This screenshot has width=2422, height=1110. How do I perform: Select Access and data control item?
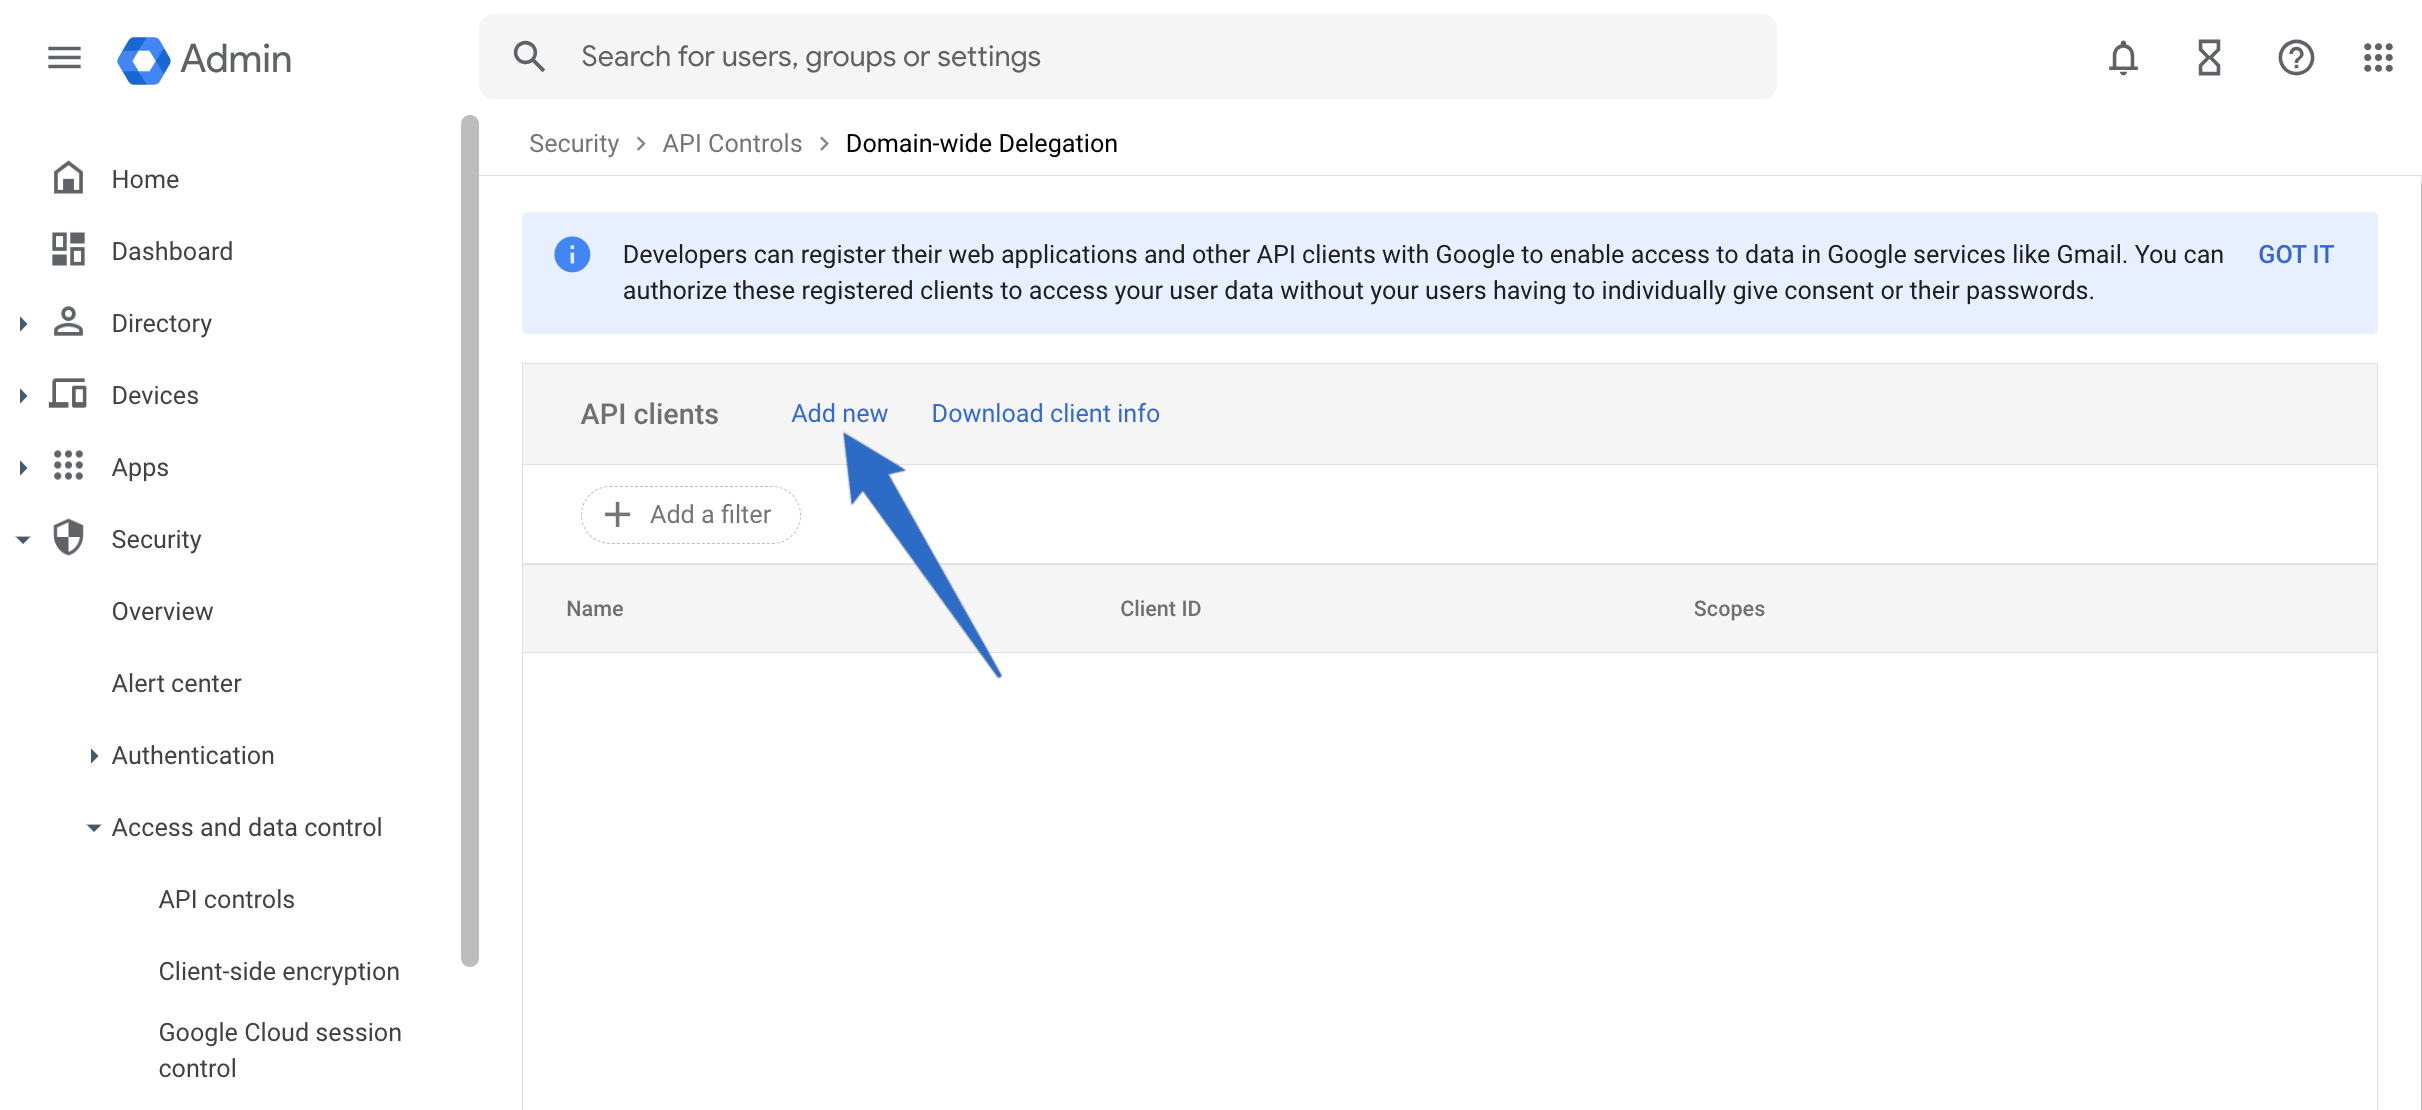click(x=247, y=827)
